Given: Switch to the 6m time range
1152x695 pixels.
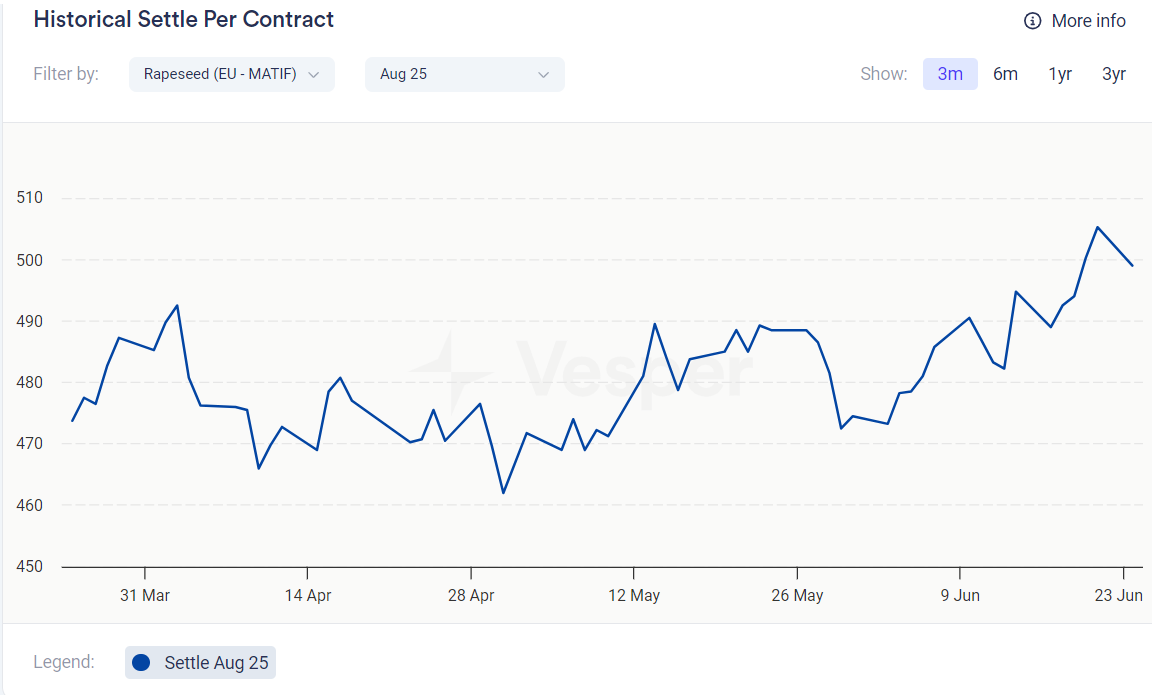Looking at the screenshot, I should tap(1005, 74).
